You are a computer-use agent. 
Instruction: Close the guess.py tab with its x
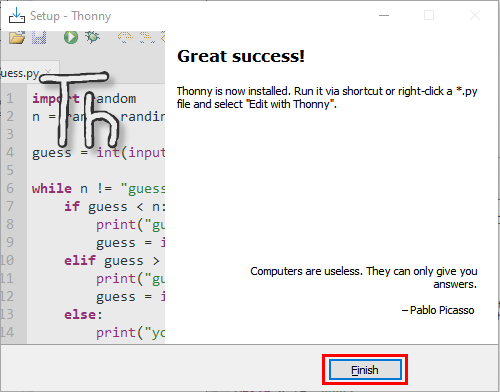point(48,72)
